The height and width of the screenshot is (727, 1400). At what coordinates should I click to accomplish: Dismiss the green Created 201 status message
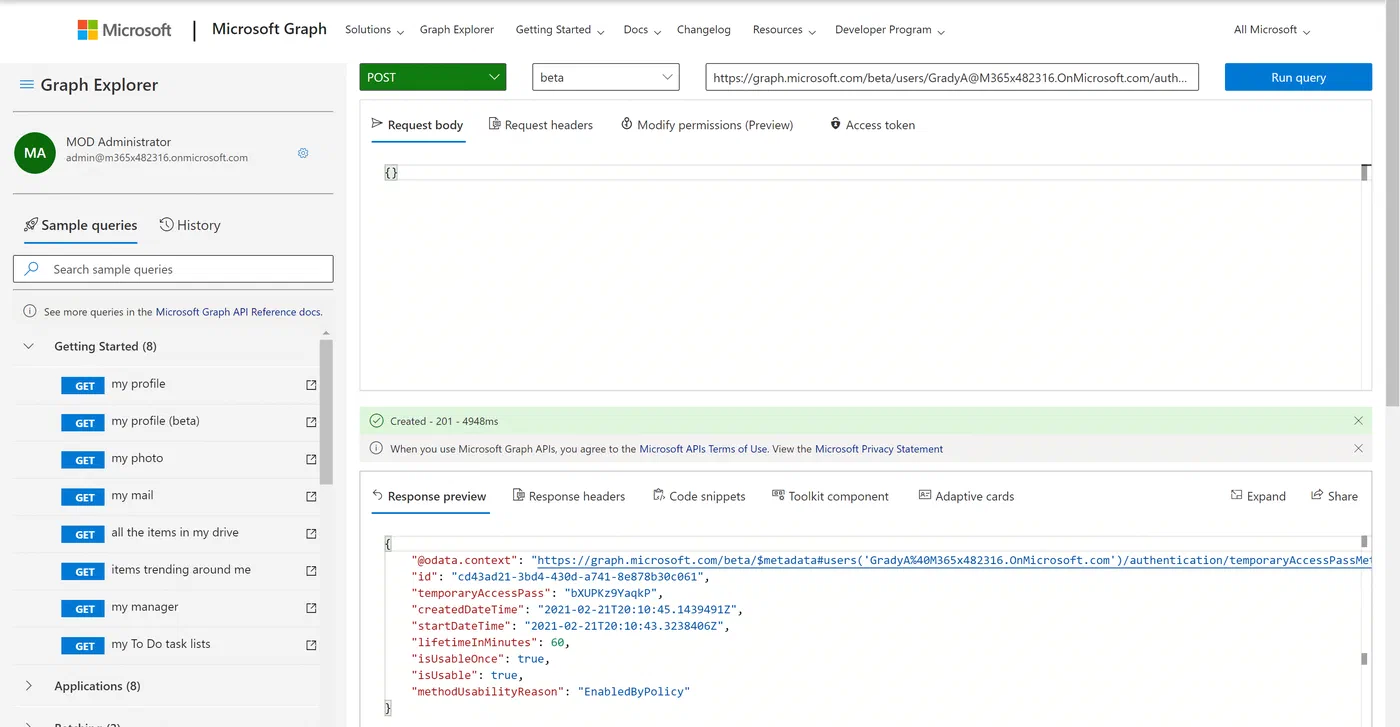pyautogui.click(x=1358, y=421)
